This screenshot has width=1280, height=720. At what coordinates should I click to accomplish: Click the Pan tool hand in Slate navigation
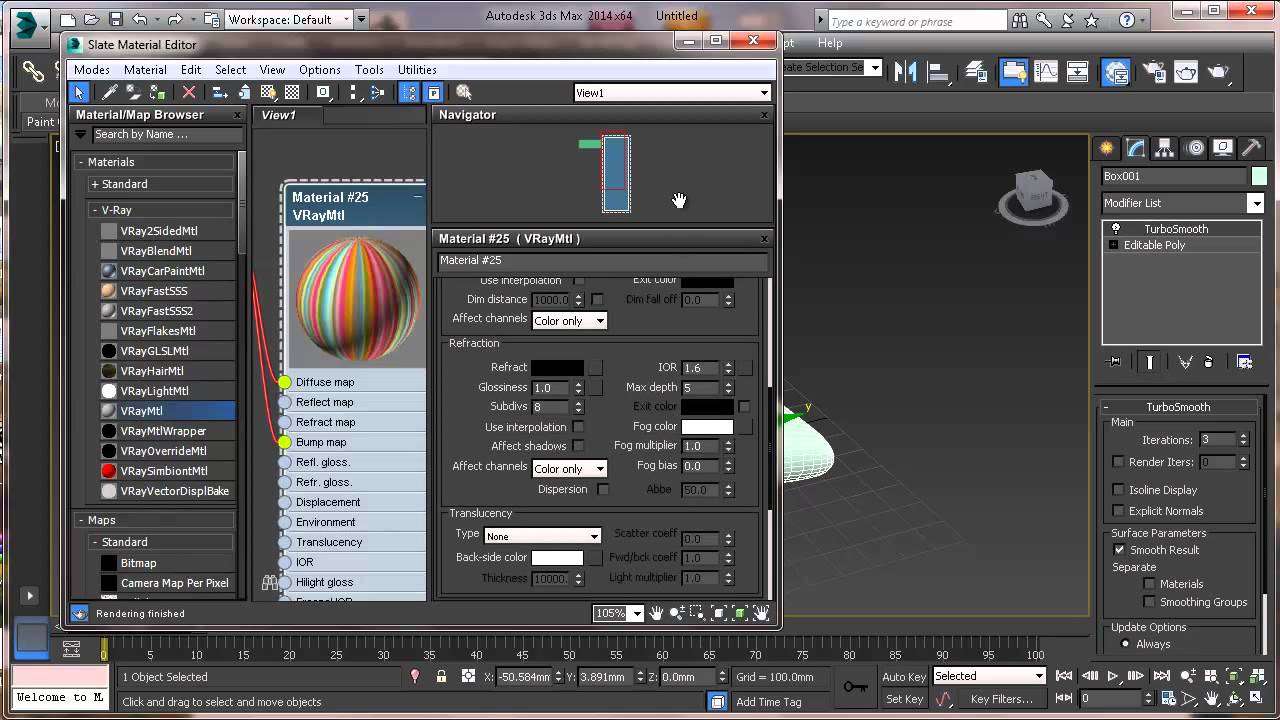point(656,613)
